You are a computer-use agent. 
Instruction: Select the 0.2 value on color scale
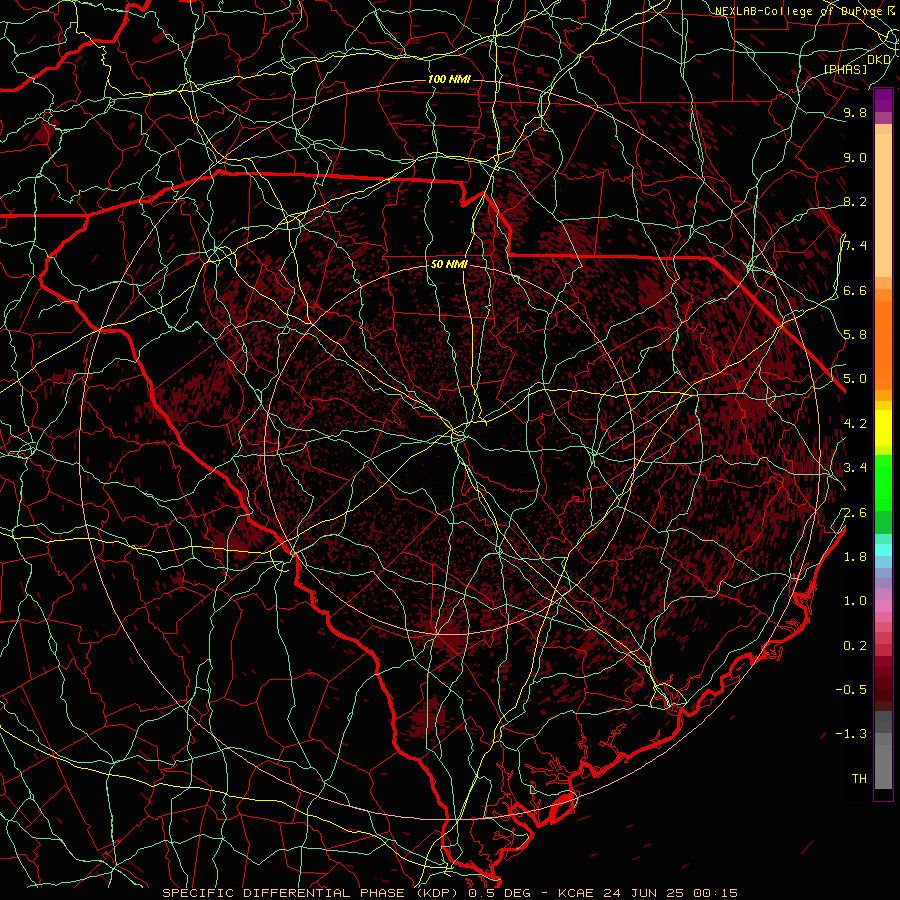pyautogui.click(x=855, y=645)
